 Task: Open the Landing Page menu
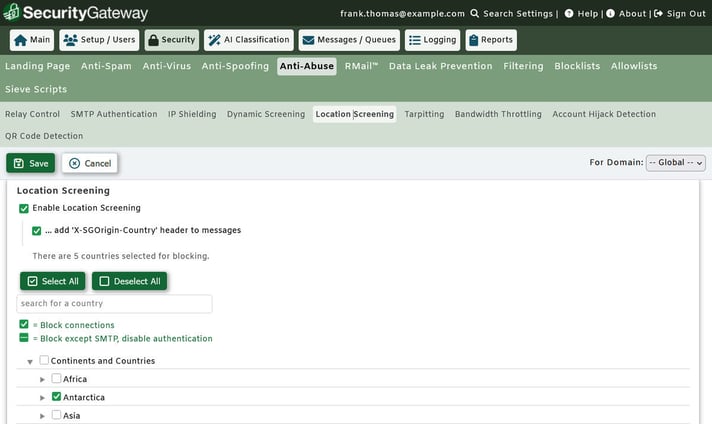click(x=38, y=66)
